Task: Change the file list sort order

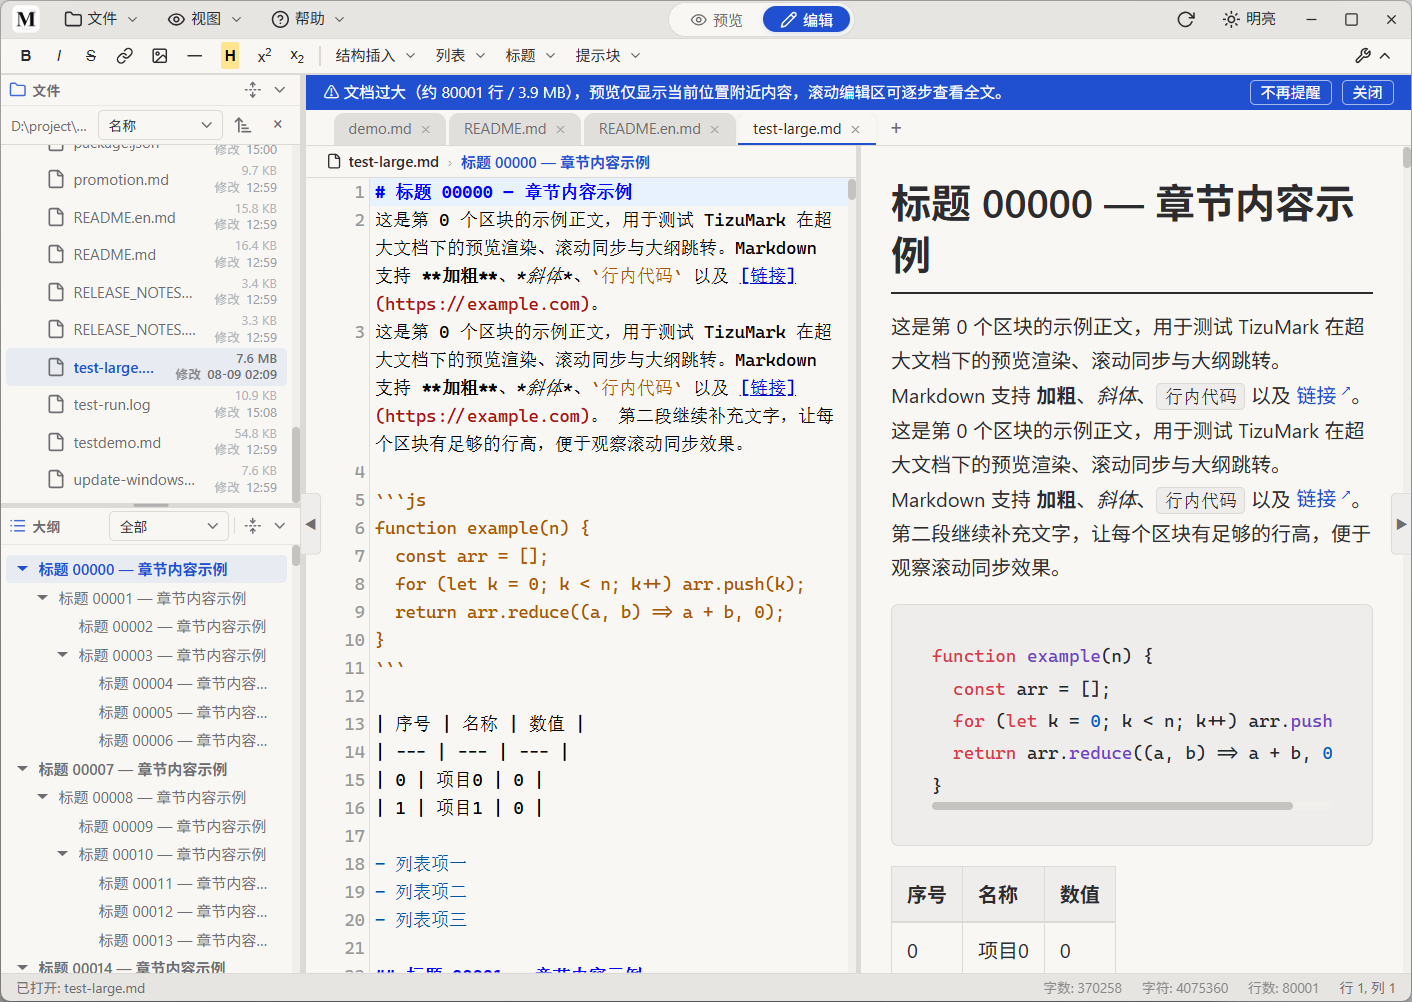Action: click(x=243, y=125)
